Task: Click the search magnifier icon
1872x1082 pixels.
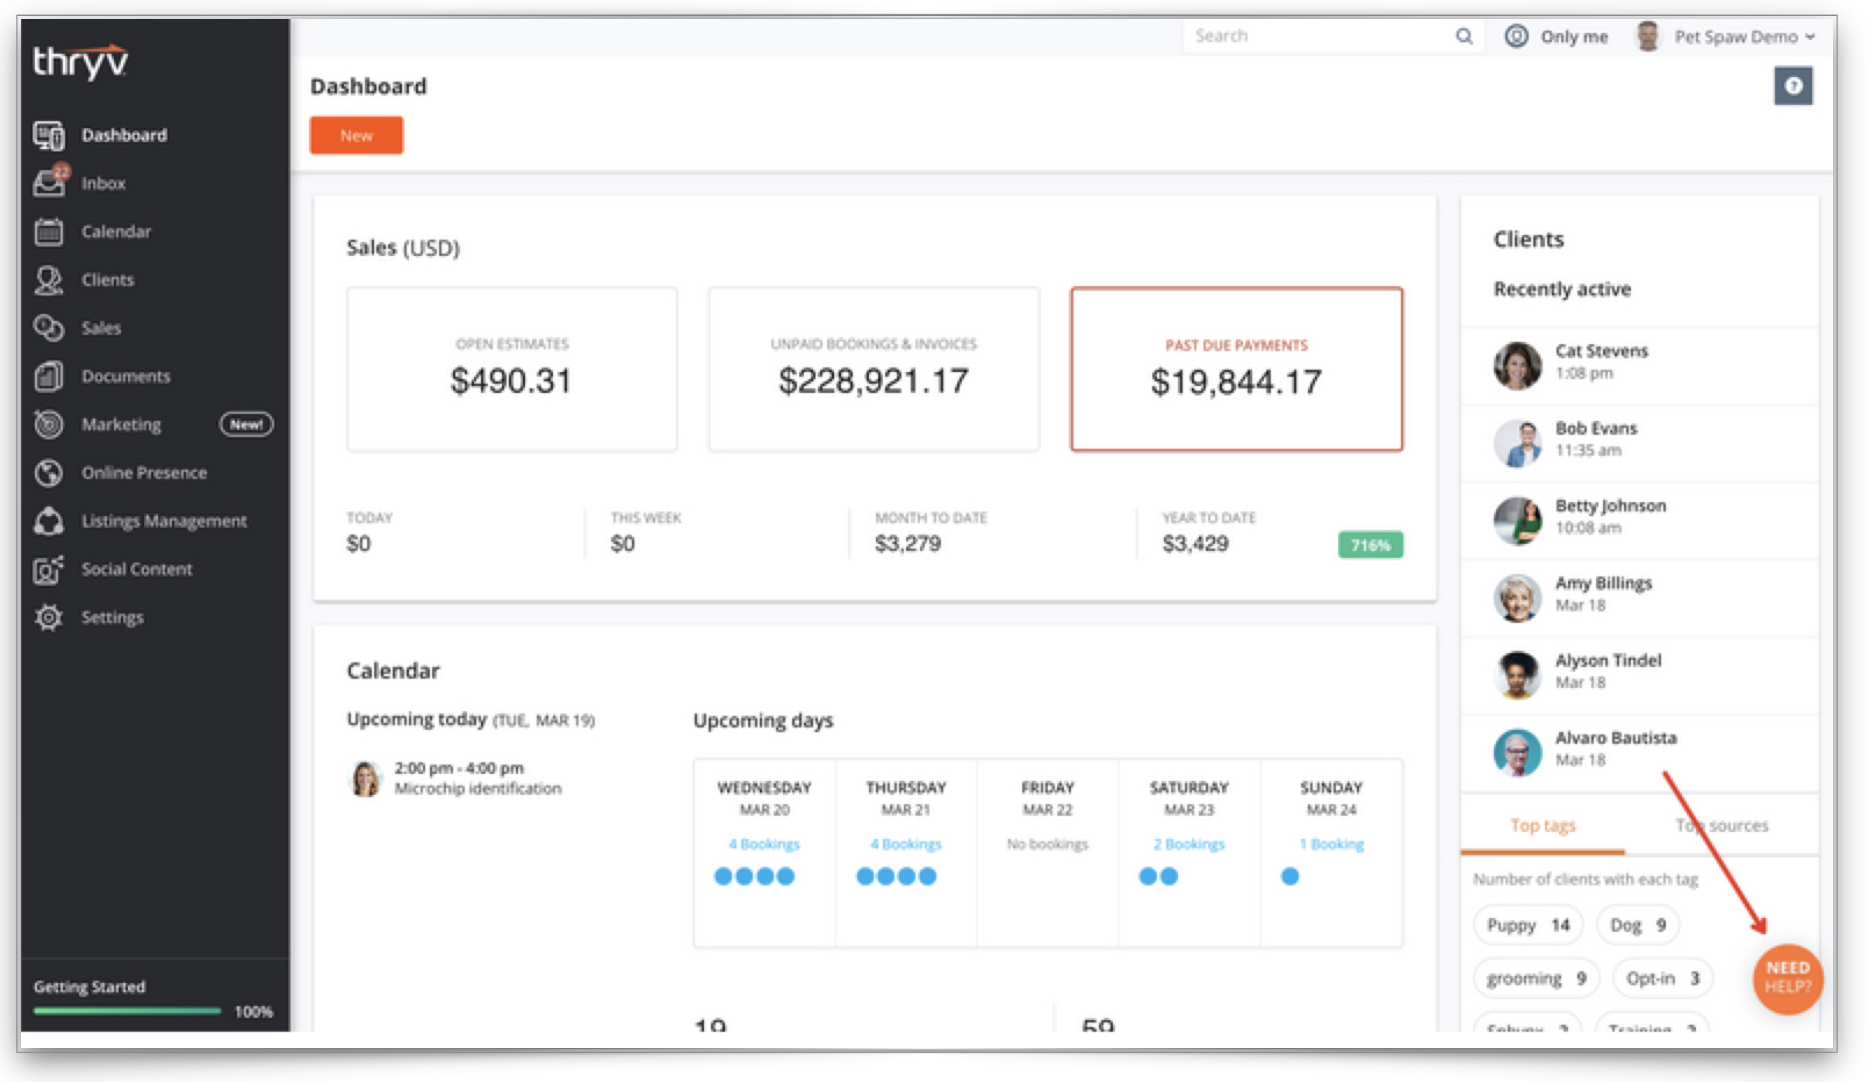Action: [x=1464, y=36]
